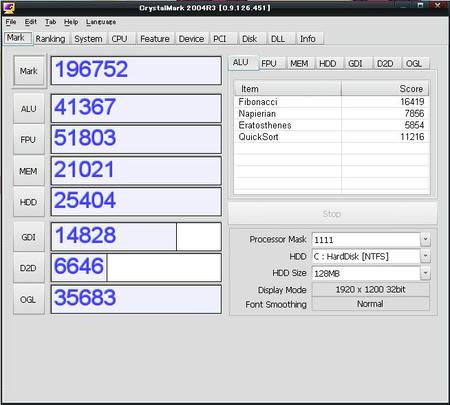450x405 pixels.
Task: Show the MEM score details tab
Action: [299, 63]
